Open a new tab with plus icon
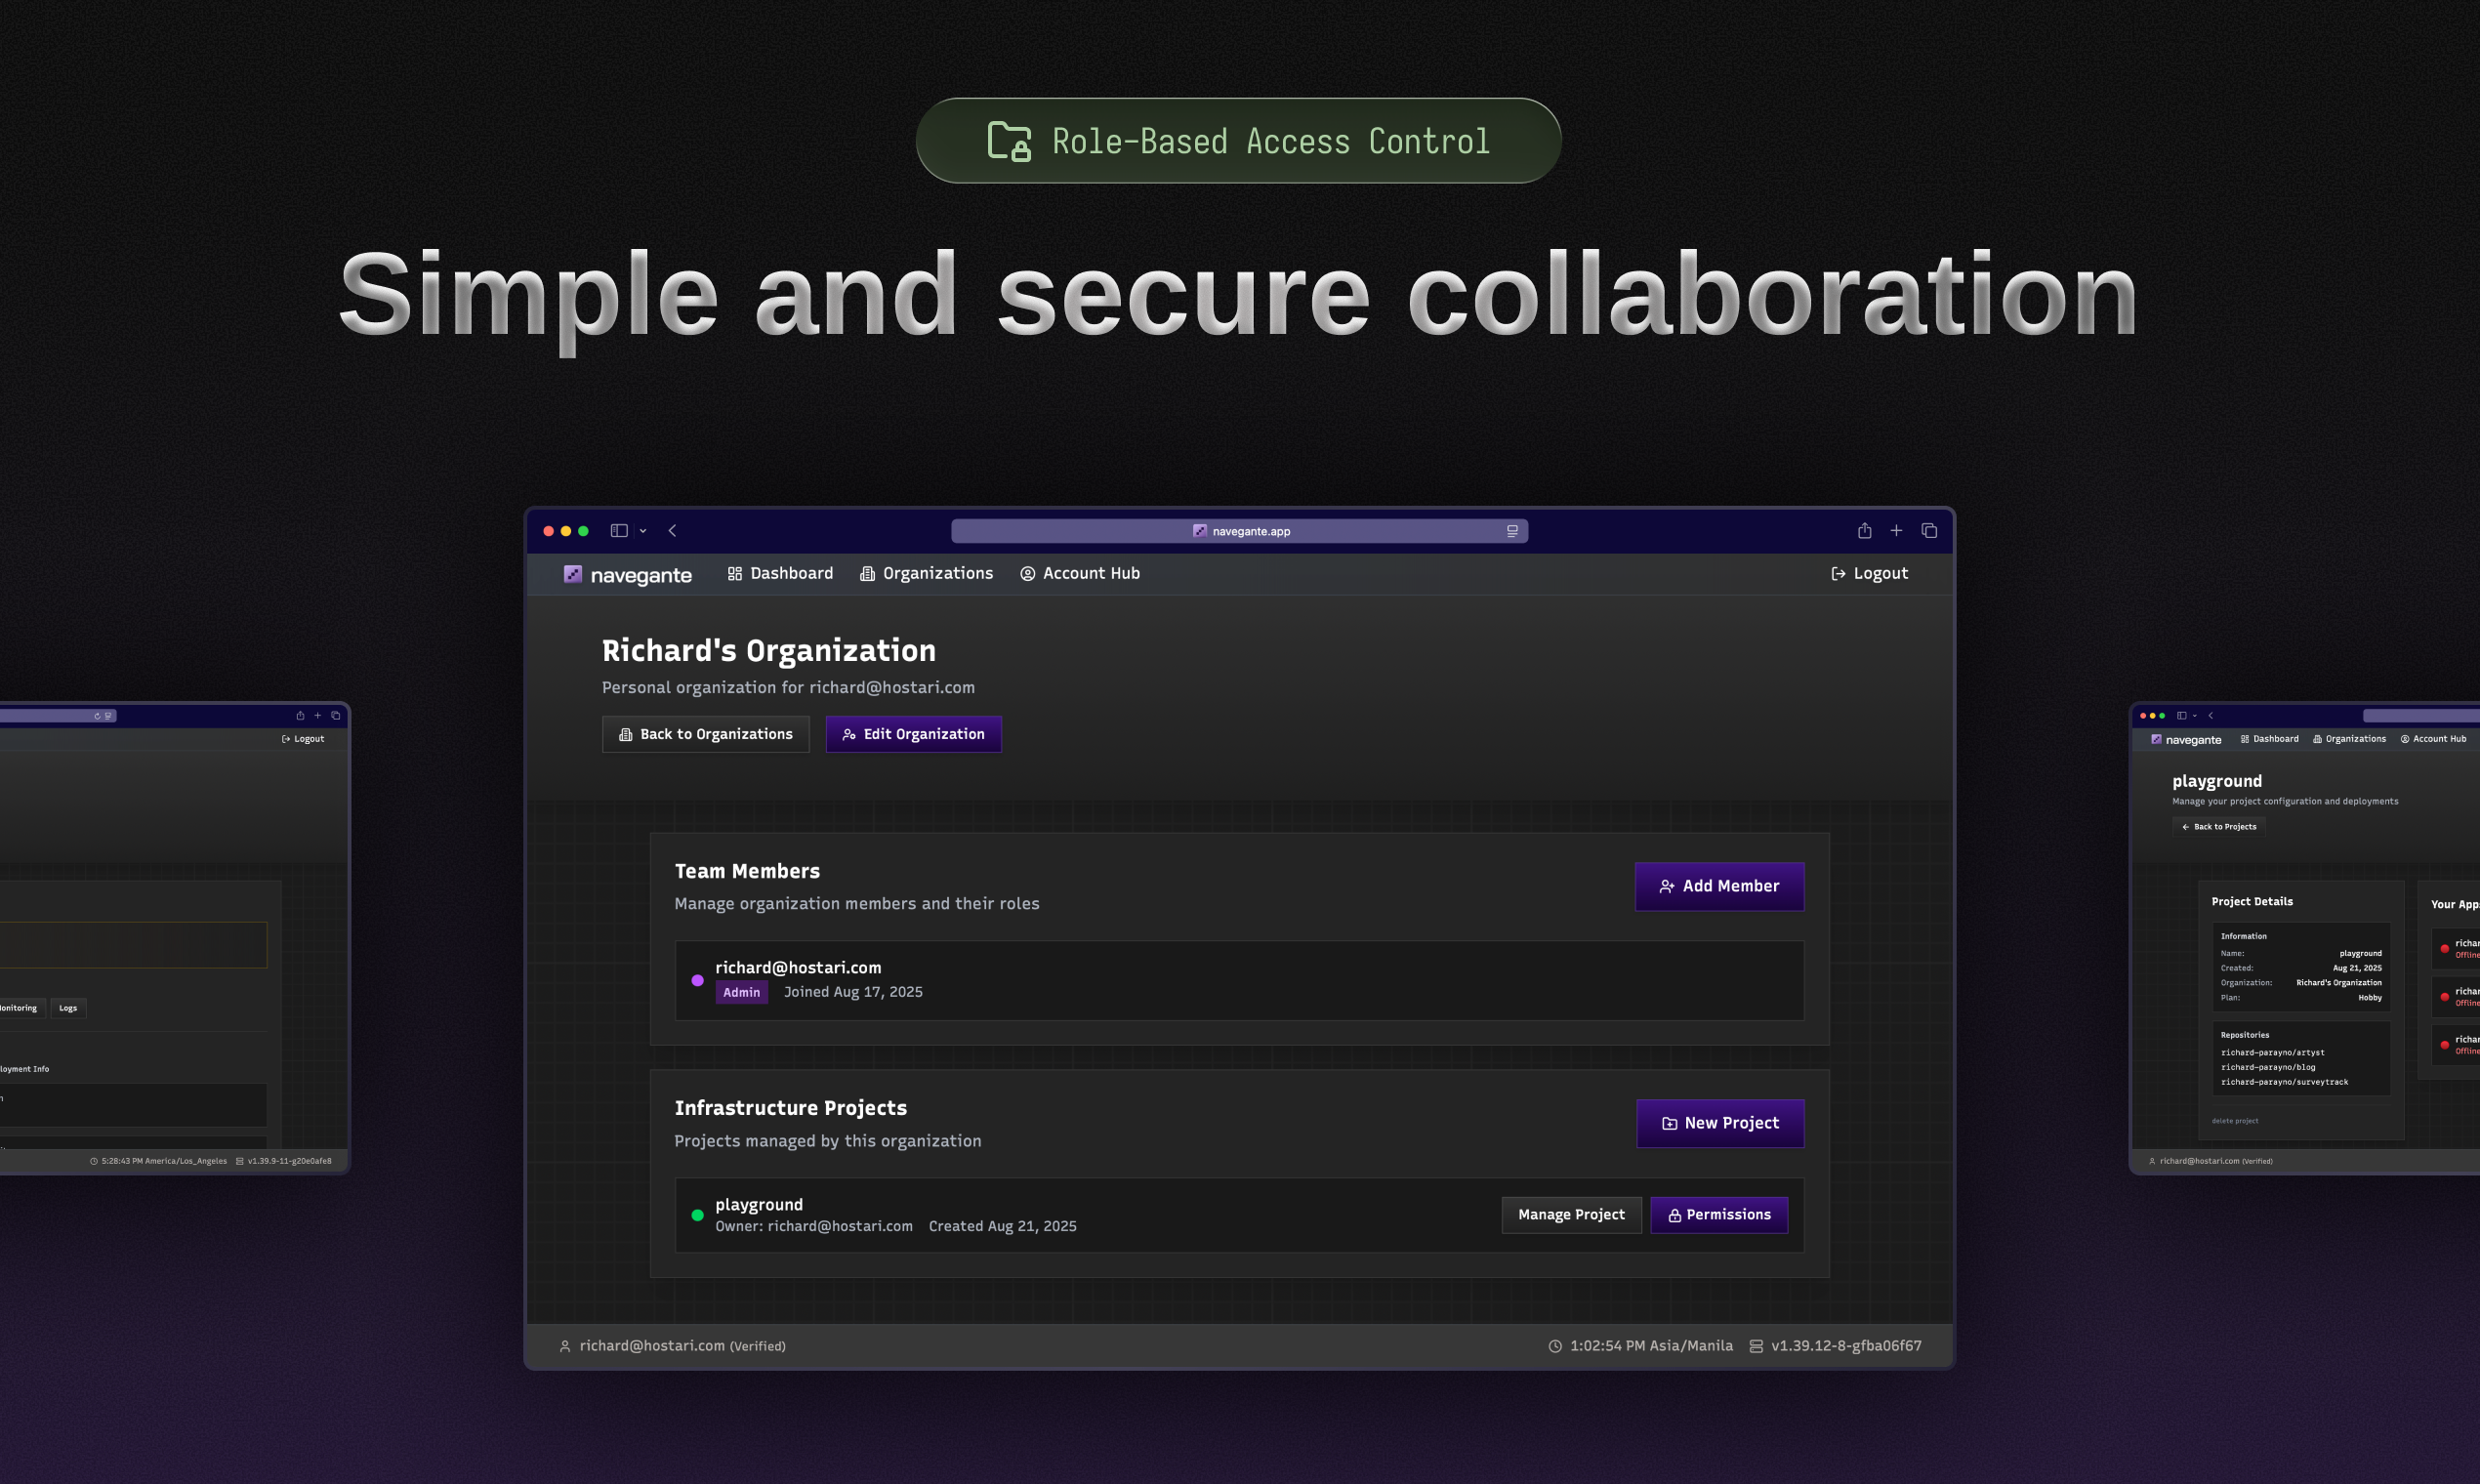Screen dimensions: 2480x1484 (1896, 531)
